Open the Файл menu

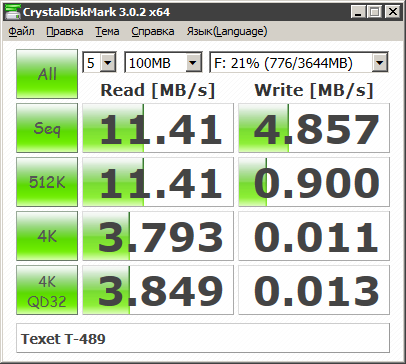pyautogui.click(x=21, y=31)
